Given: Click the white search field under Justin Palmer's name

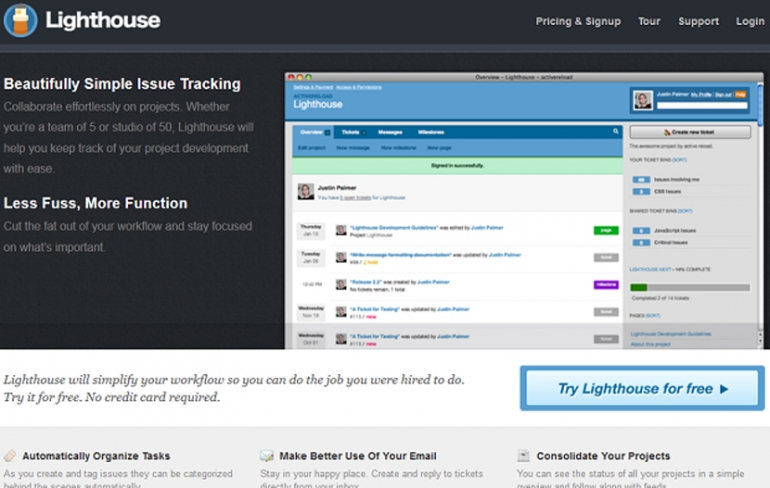Looking at the screenshot, I should (702, 105).
